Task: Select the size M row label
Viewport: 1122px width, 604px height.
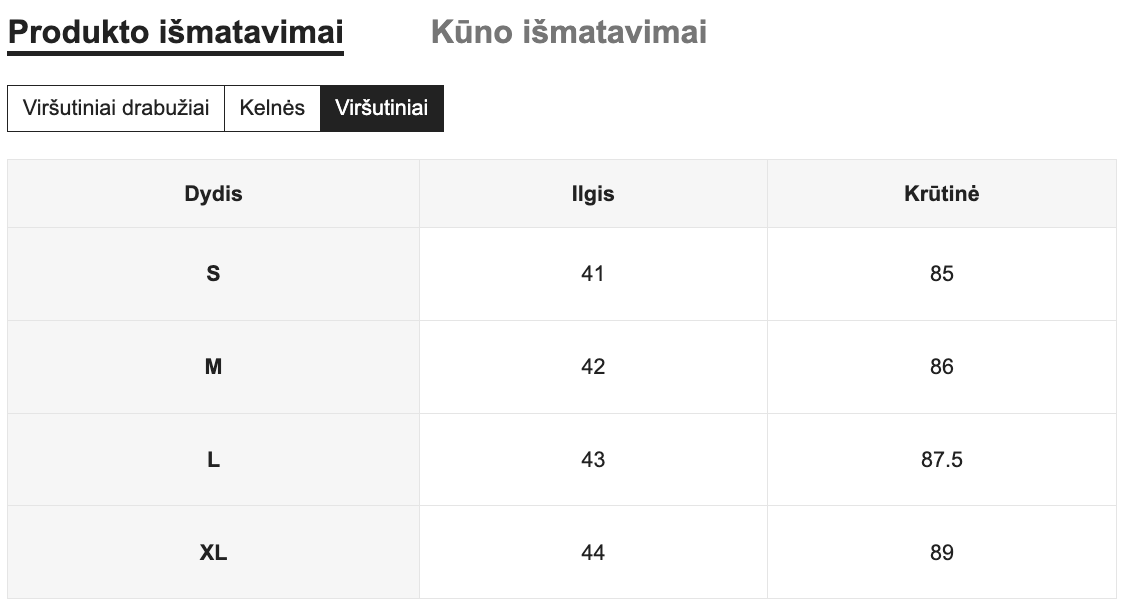Action: [213, 366]
